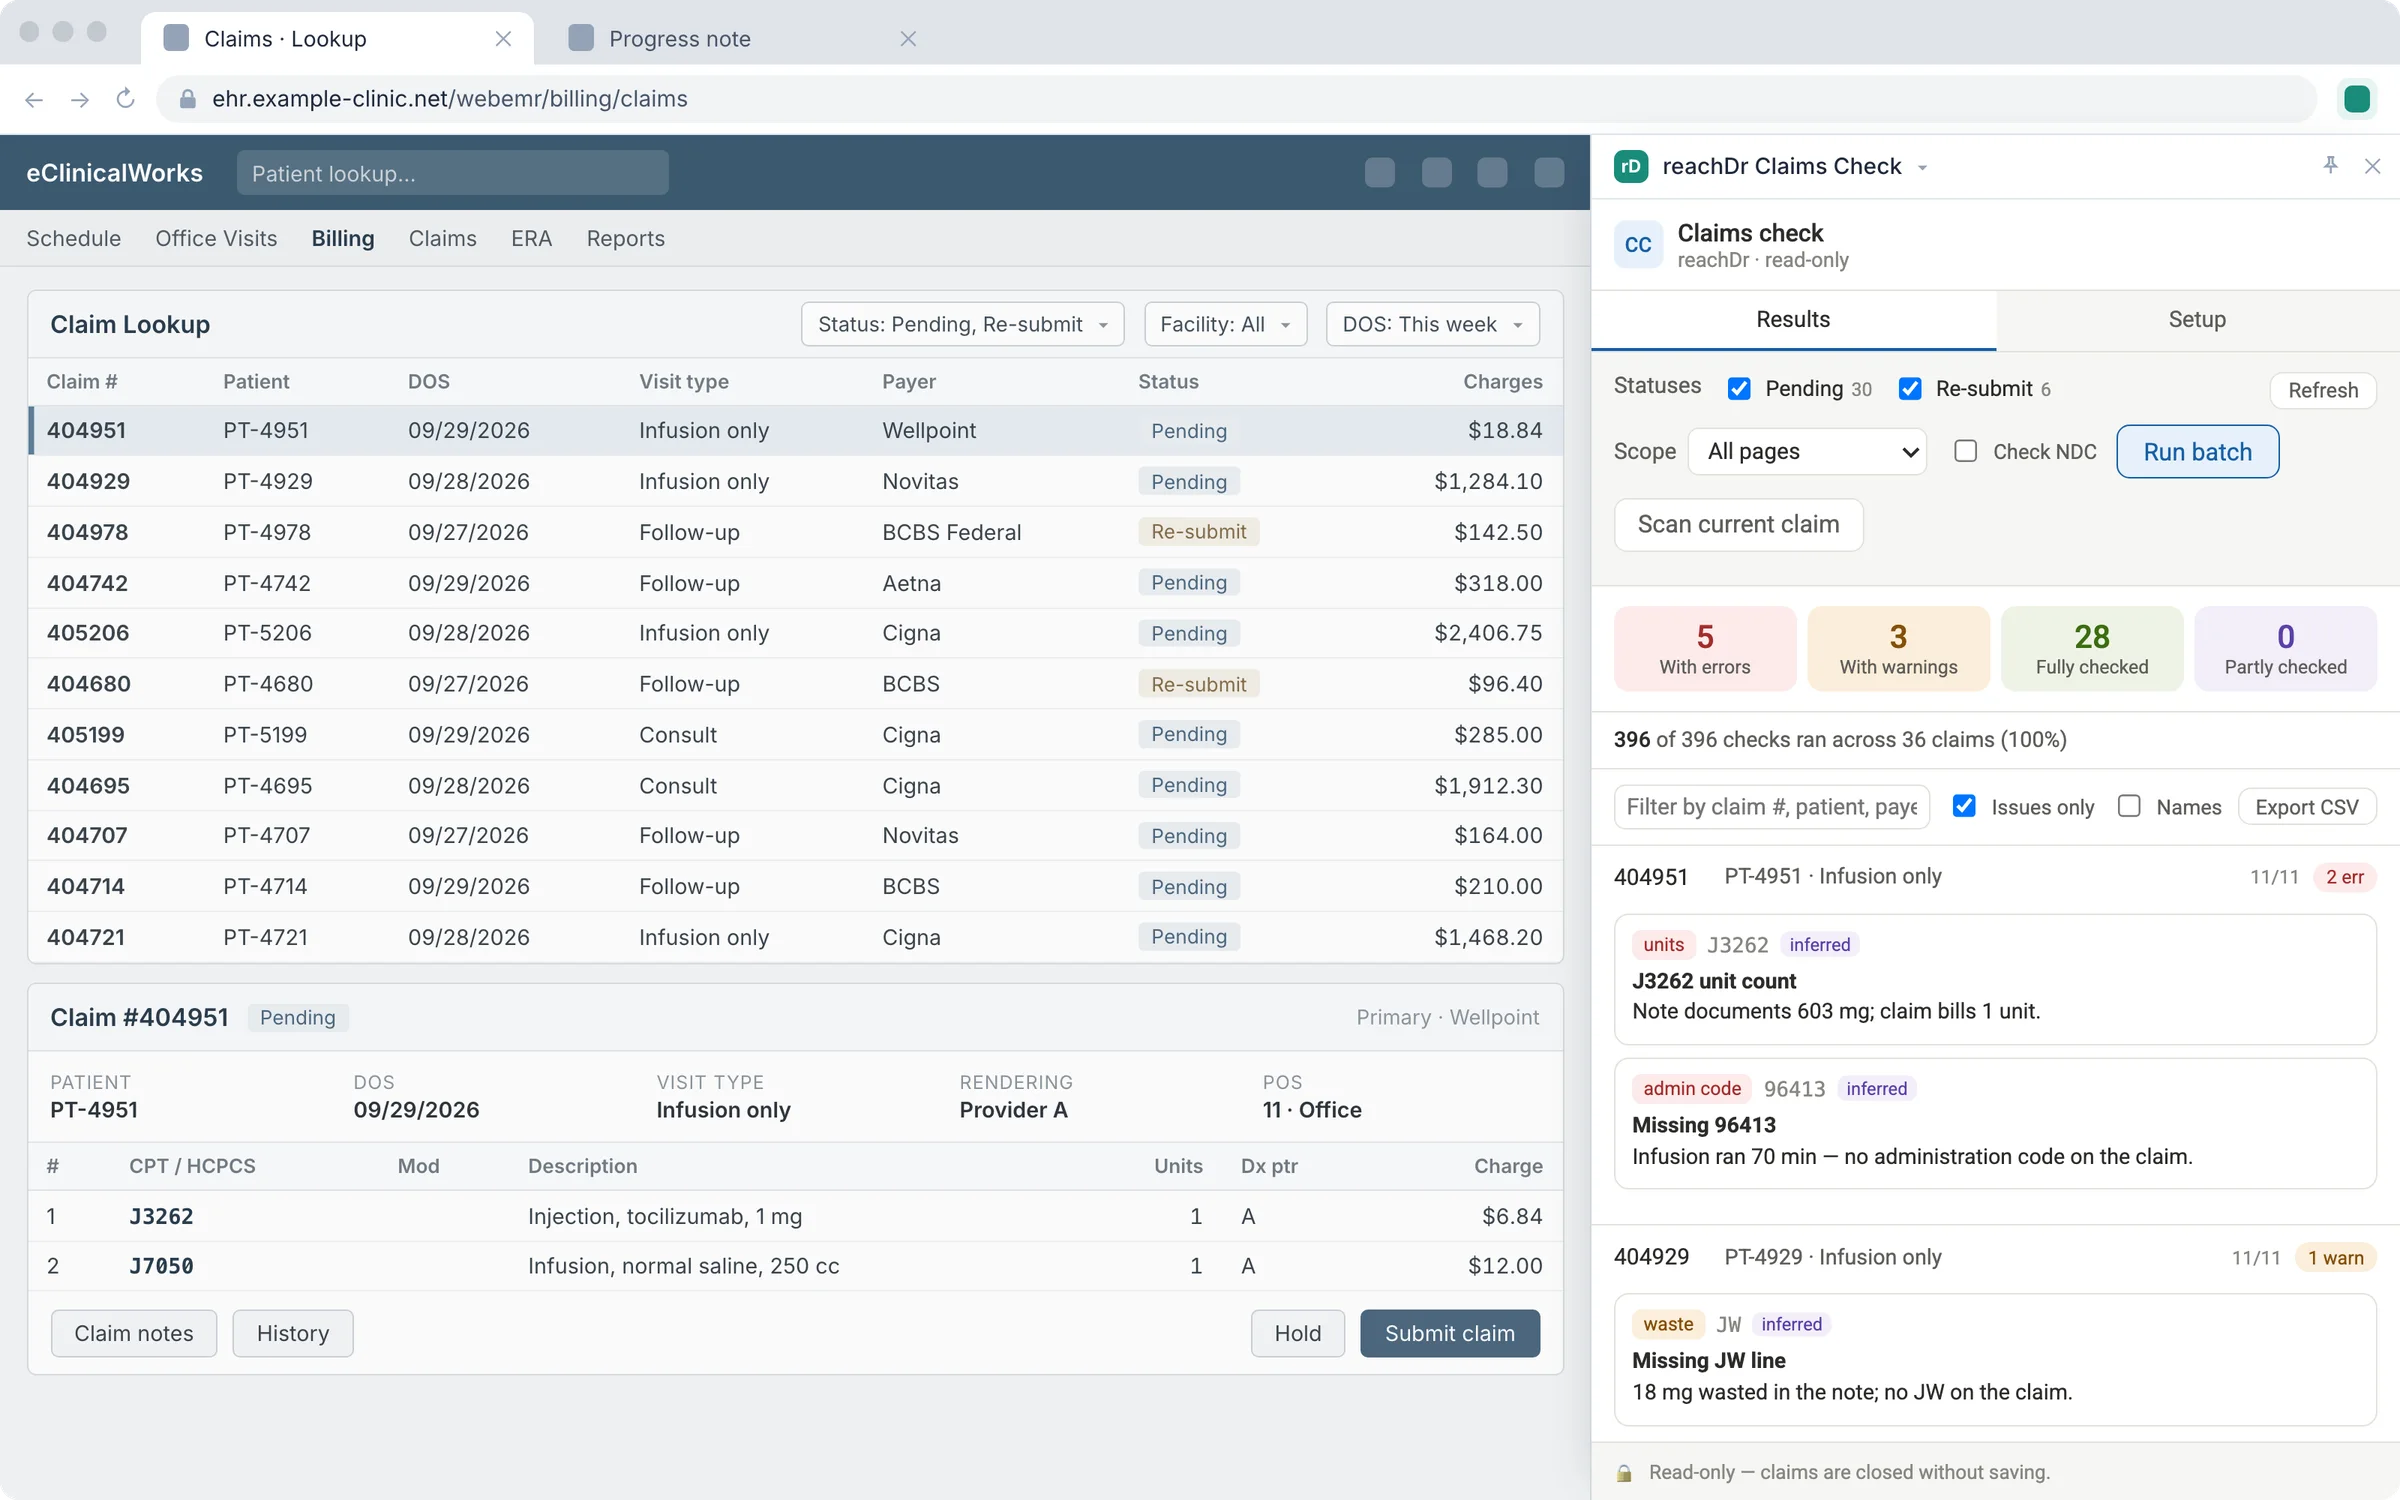Open claim History
This screenshot has height=1500, width=2400.
click(x=292, y=1333)
